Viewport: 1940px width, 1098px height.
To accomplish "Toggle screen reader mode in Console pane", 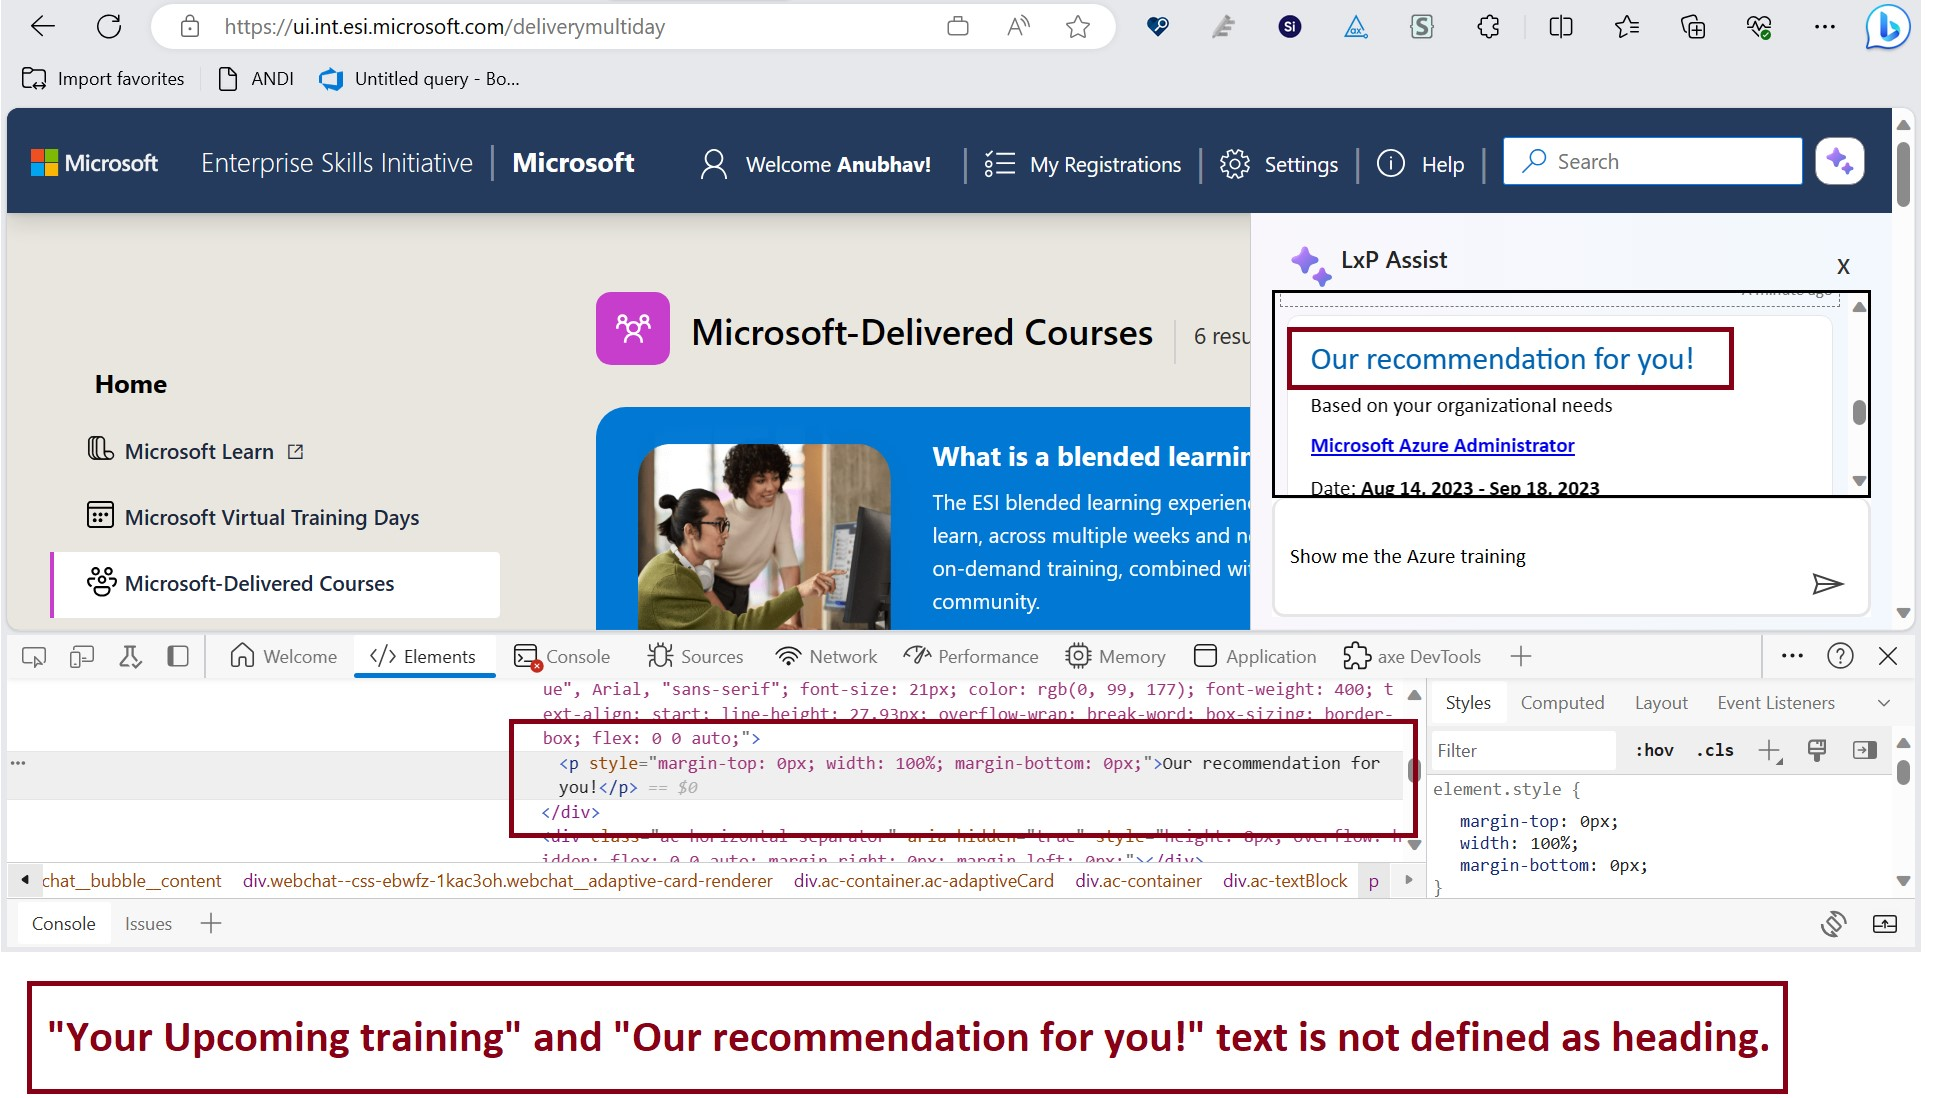I will coord(1835,923).
